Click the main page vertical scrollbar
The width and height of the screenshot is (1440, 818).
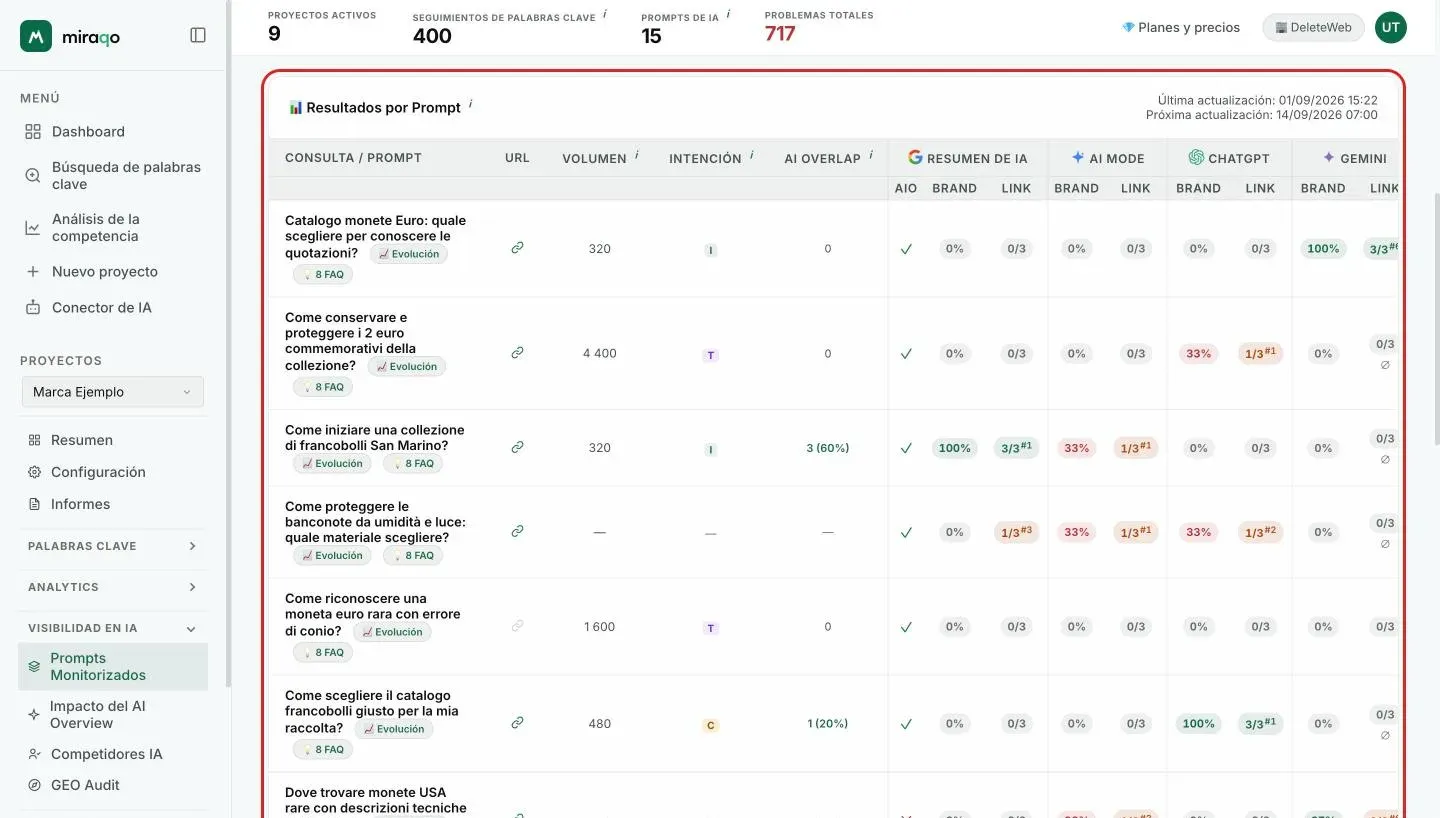[x=1436, y=320]
